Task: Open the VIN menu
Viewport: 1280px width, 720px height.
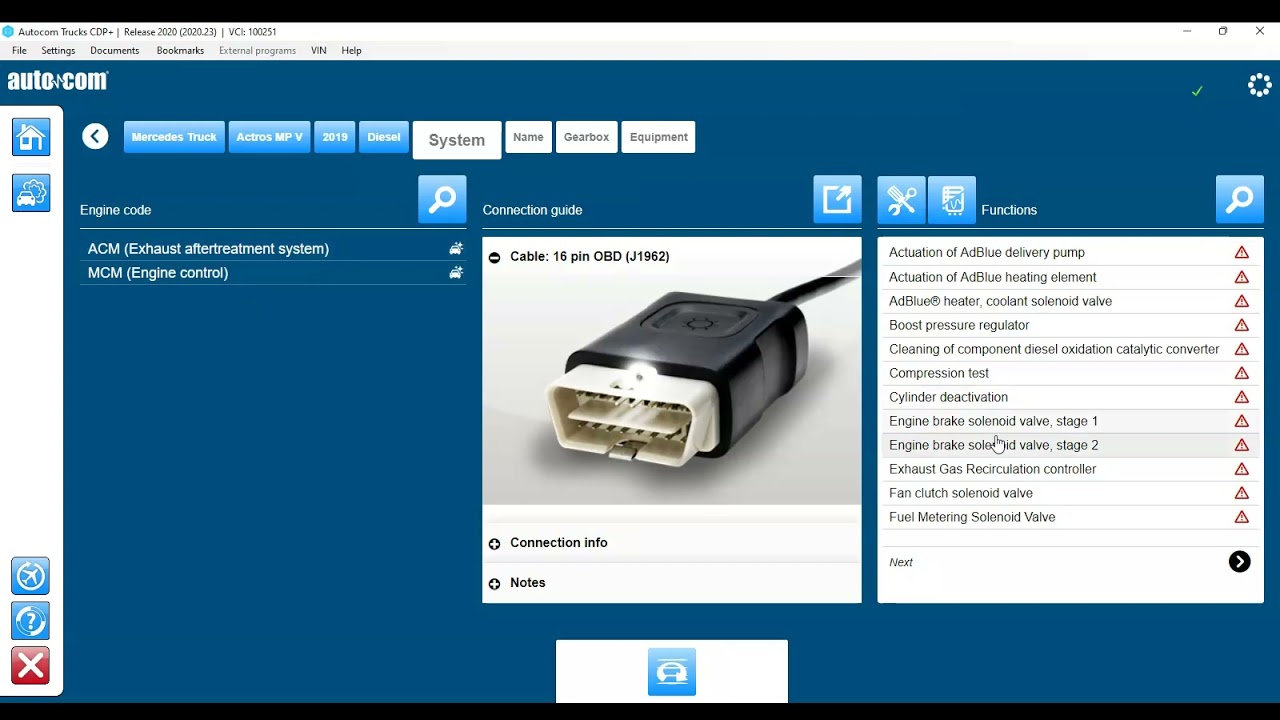Action: [x=318, y=51]
